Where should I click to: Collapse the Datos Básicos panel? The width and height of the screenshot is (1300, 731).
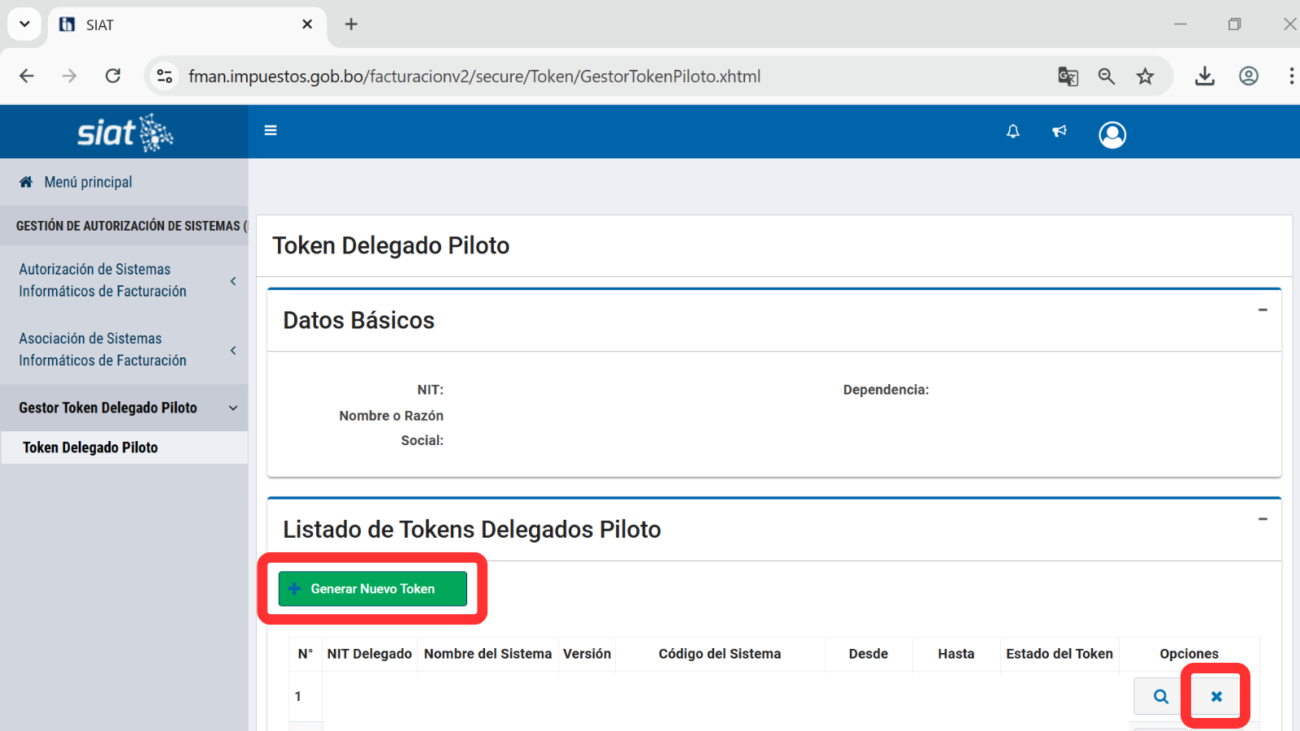[x=1262, y=310]
